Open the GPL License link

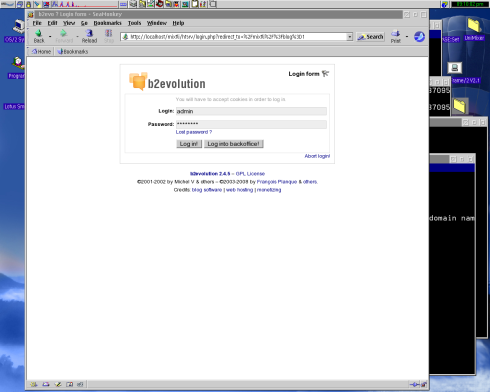click(x=250, y=174)
